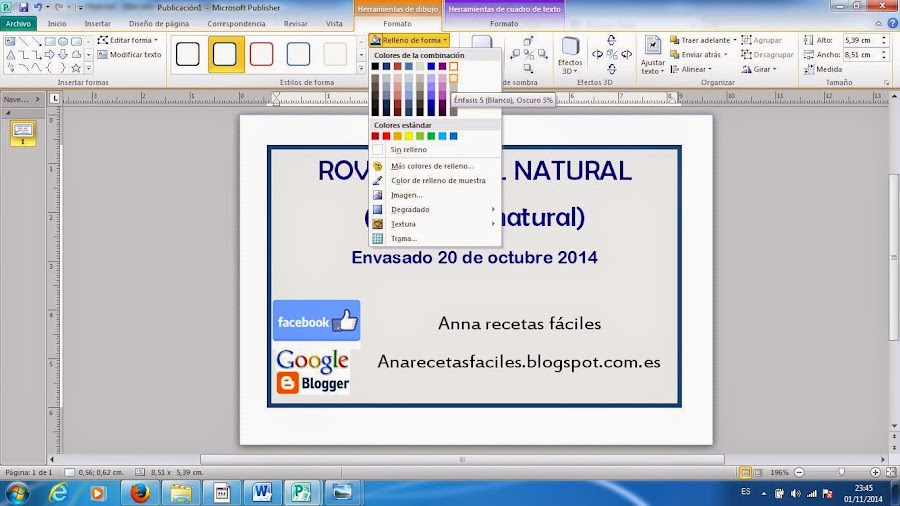Click volume speaker in system tray
The width and height of the screenshot is (900, 506).
point(795,493)
